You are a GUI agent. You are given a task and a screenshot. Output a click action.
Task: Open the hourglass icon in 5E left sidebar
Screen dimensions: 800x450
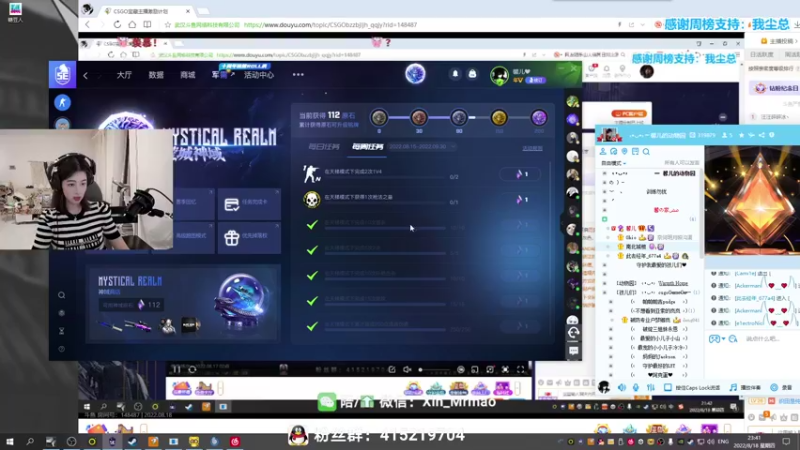[62, 331]
